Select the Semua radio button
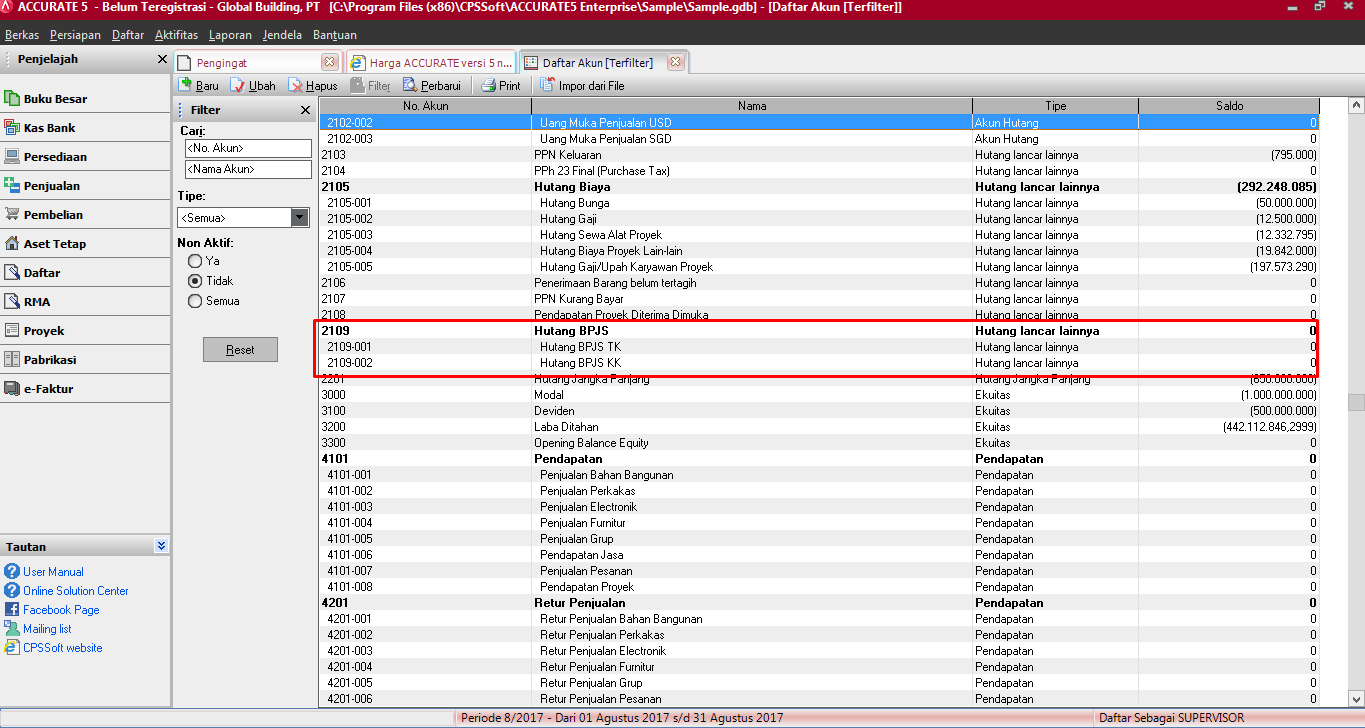Viewport: 1365px width, 728px height. click(x=195, y=301)
